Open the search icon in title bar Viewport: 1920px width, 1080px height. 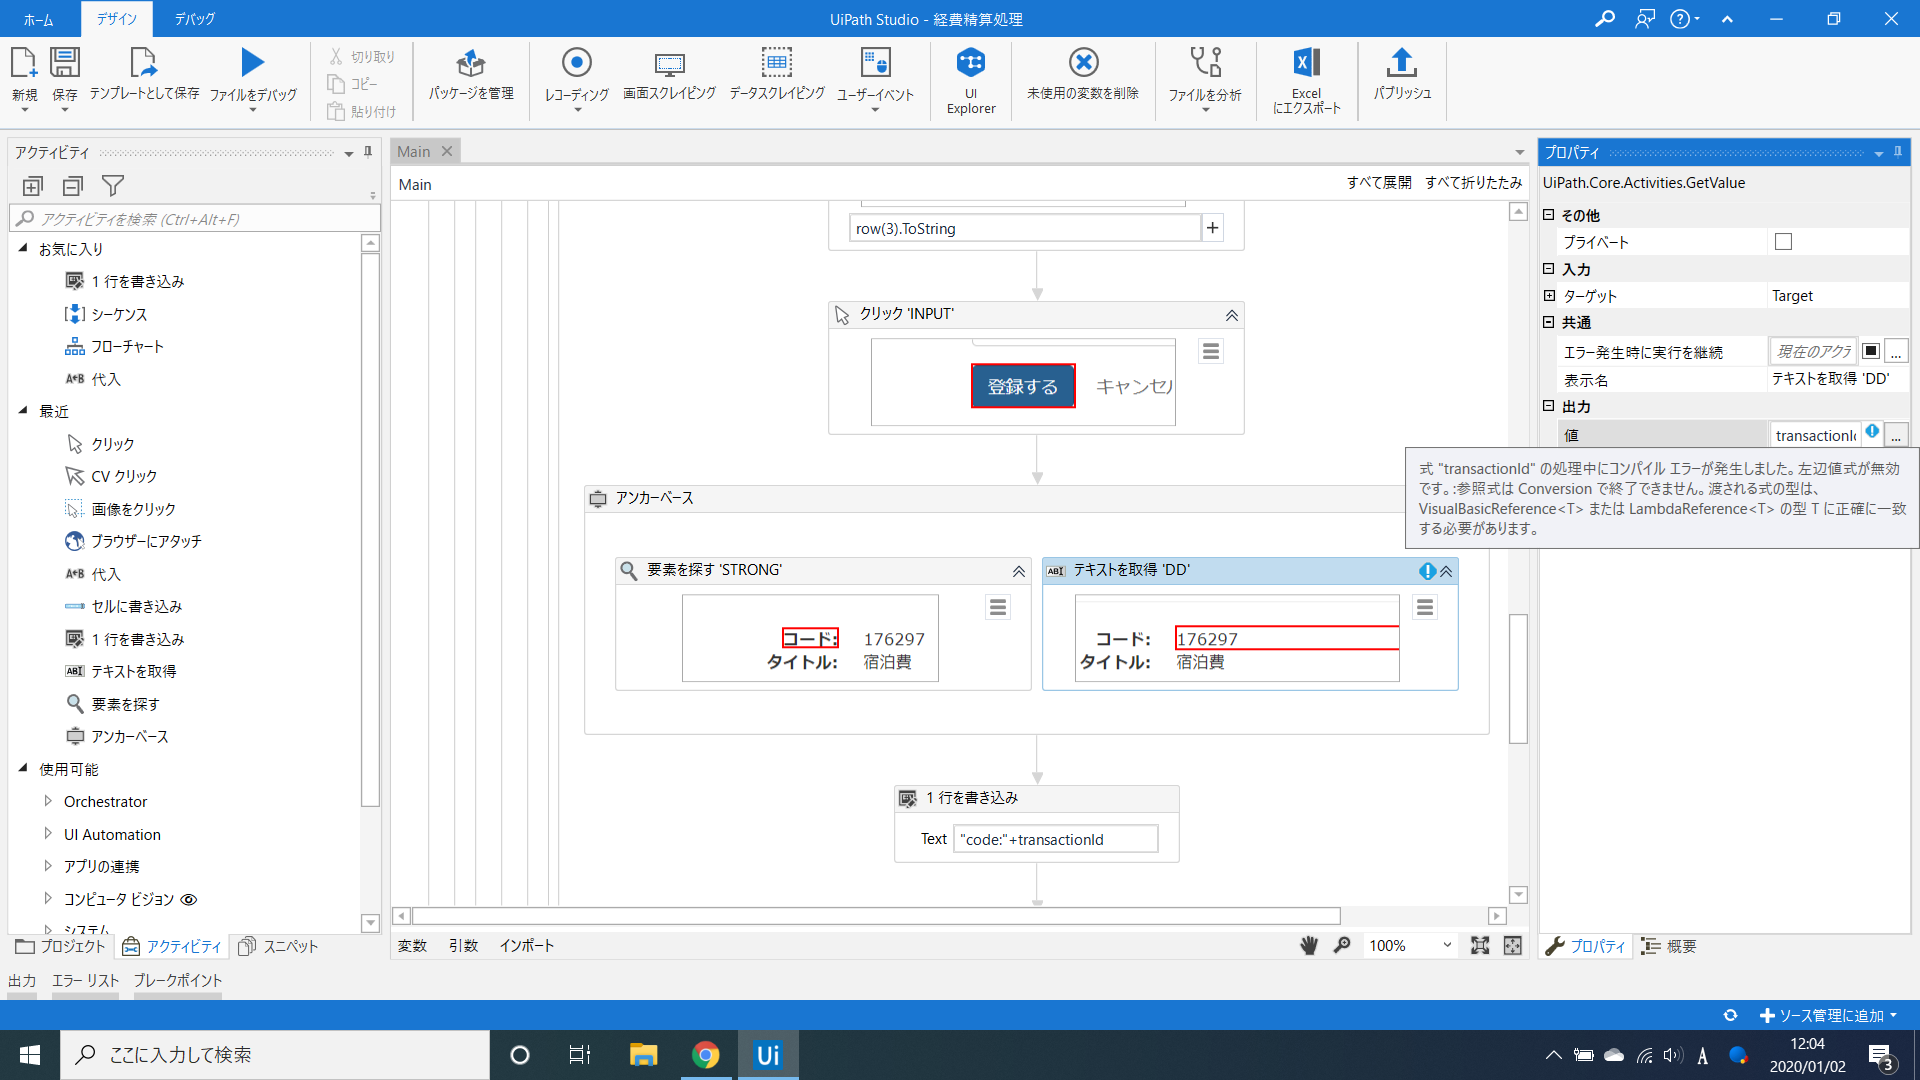click(1605, 19)
